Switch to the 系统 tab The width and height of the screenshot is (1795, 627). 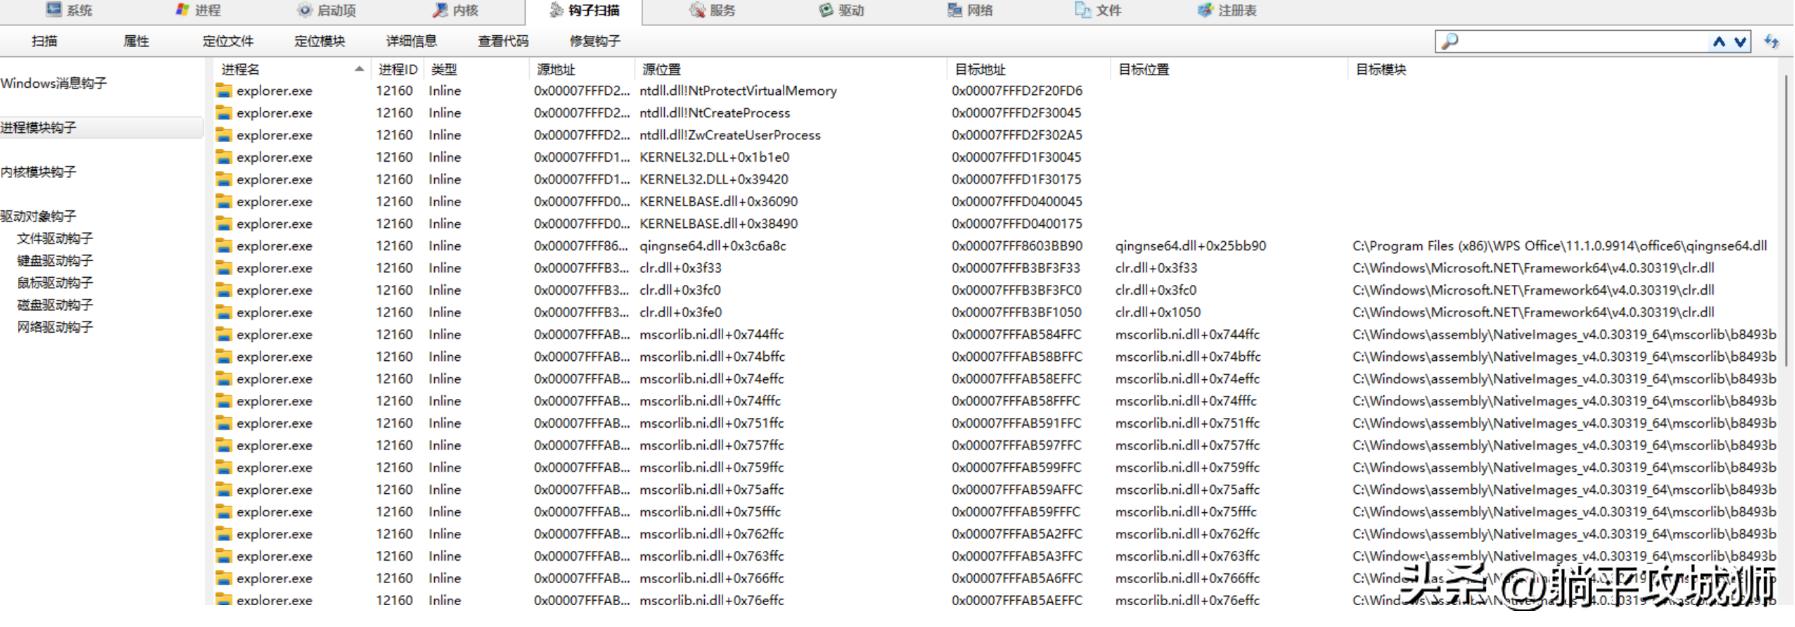click(x=69, y=10)
